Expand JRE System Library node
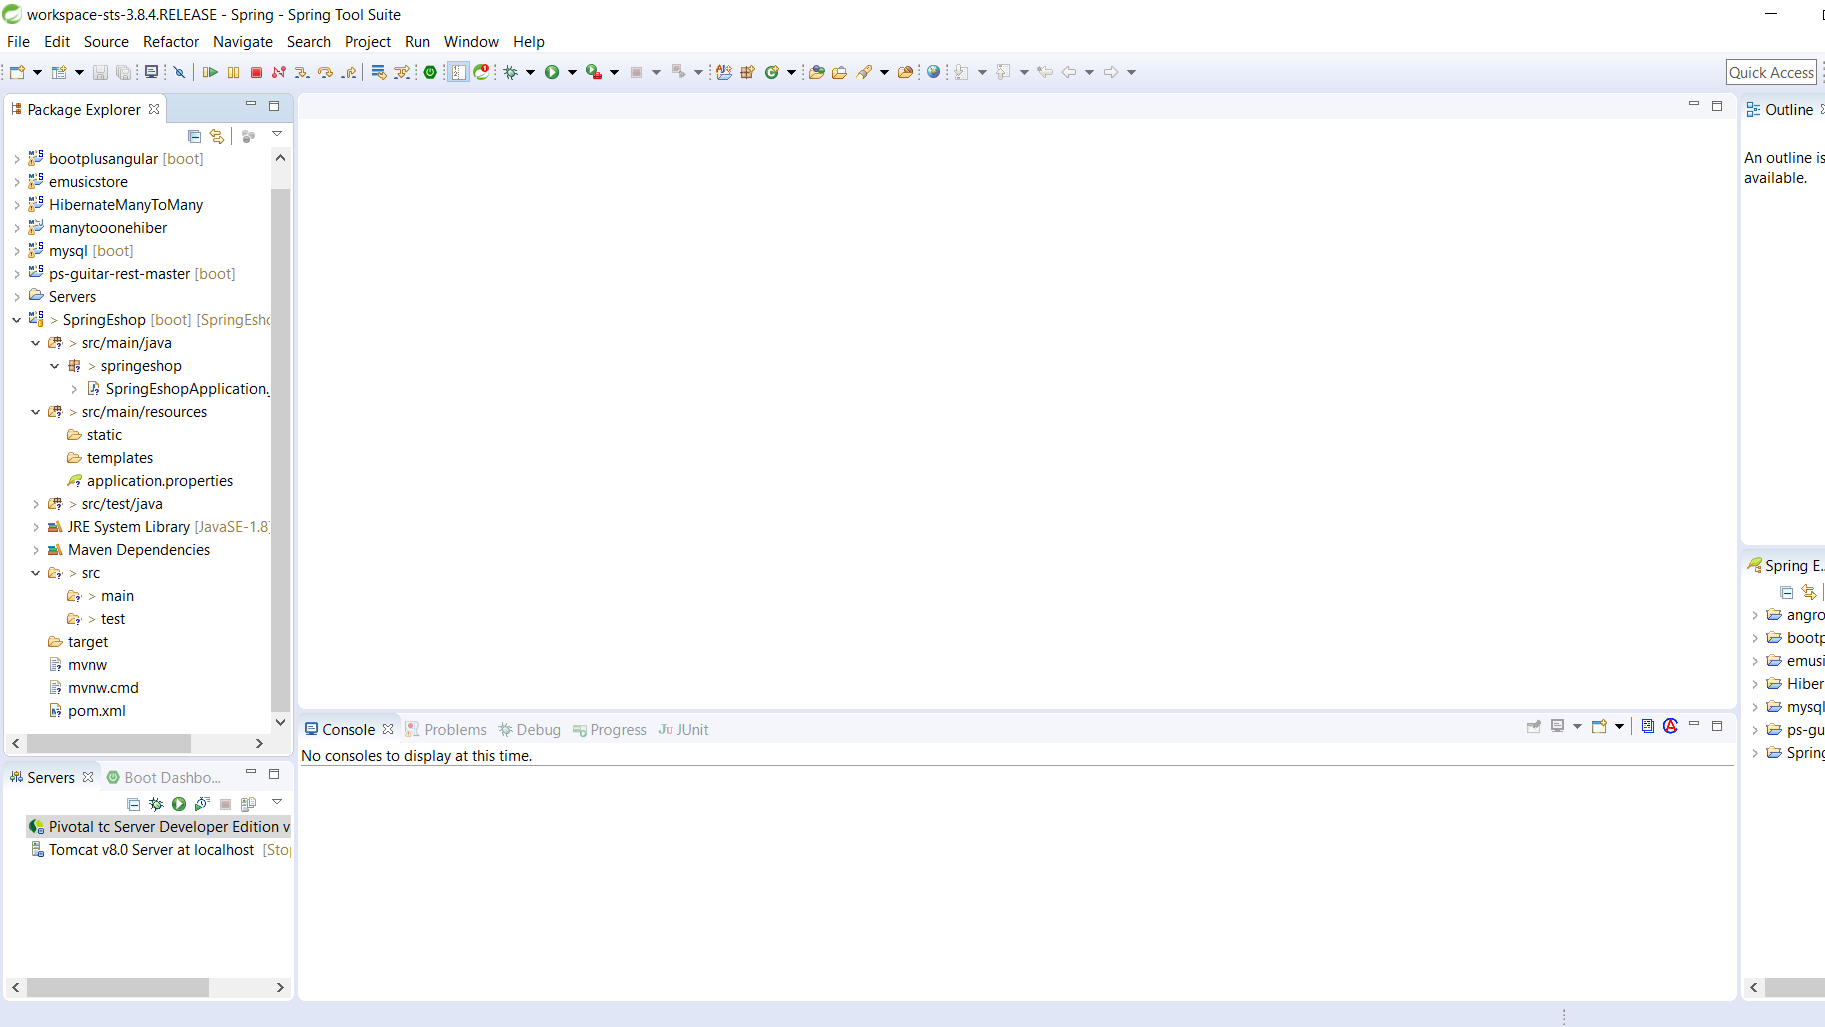 click(x=35, y=527)
